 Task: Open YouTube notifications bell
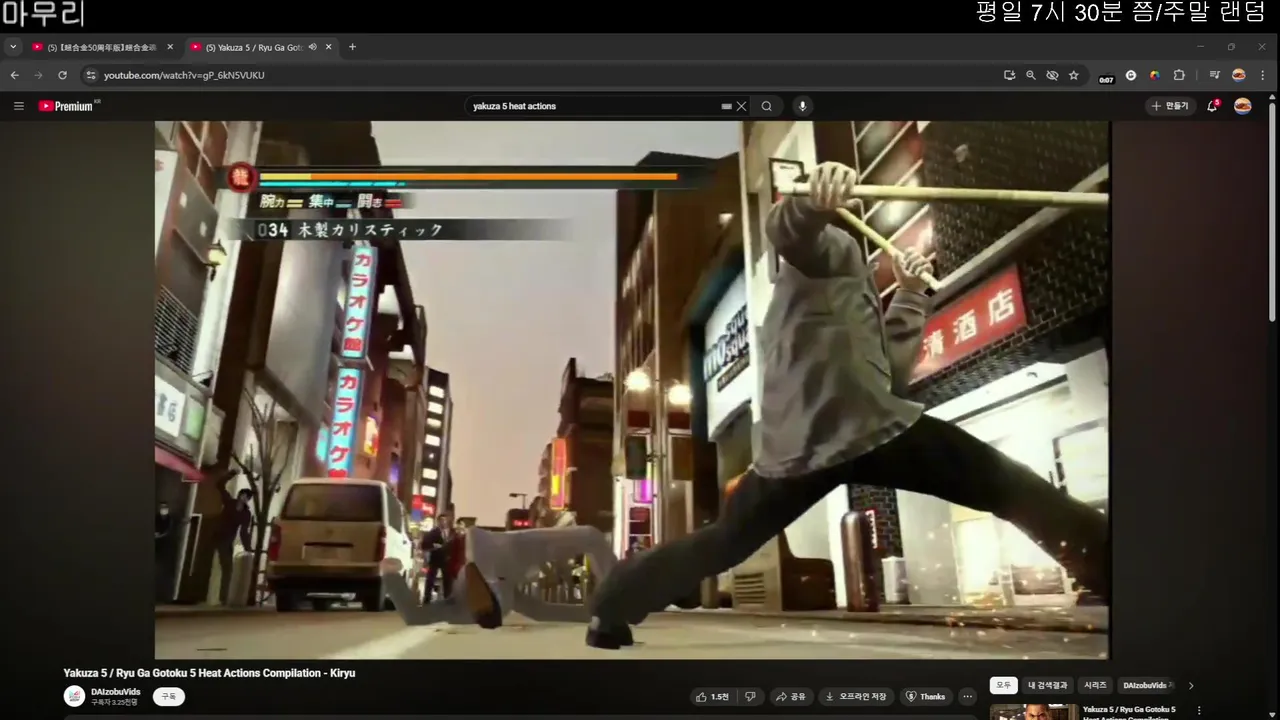[1212, 106]
